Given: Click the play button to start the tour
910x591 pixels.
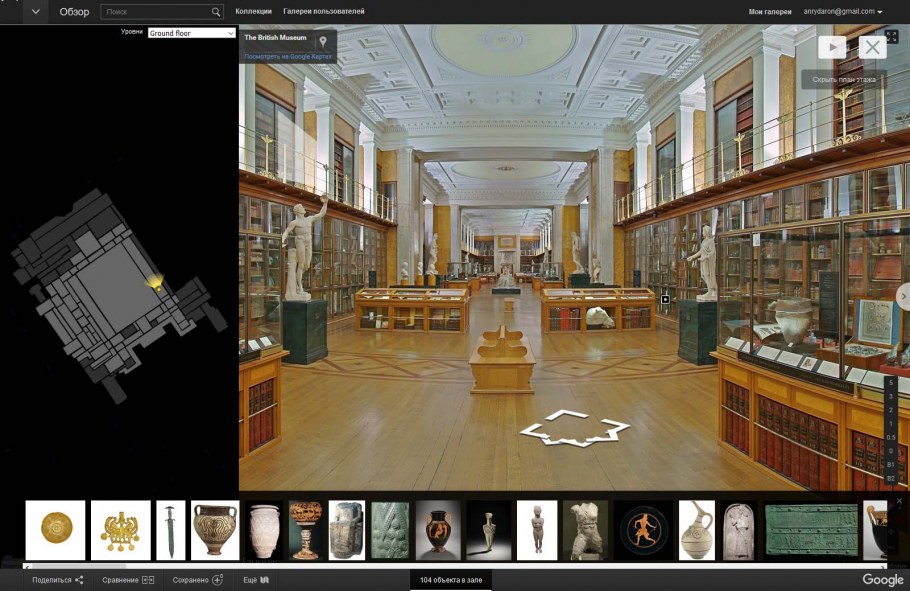Looking at the screenshot, I should [833, 46].
